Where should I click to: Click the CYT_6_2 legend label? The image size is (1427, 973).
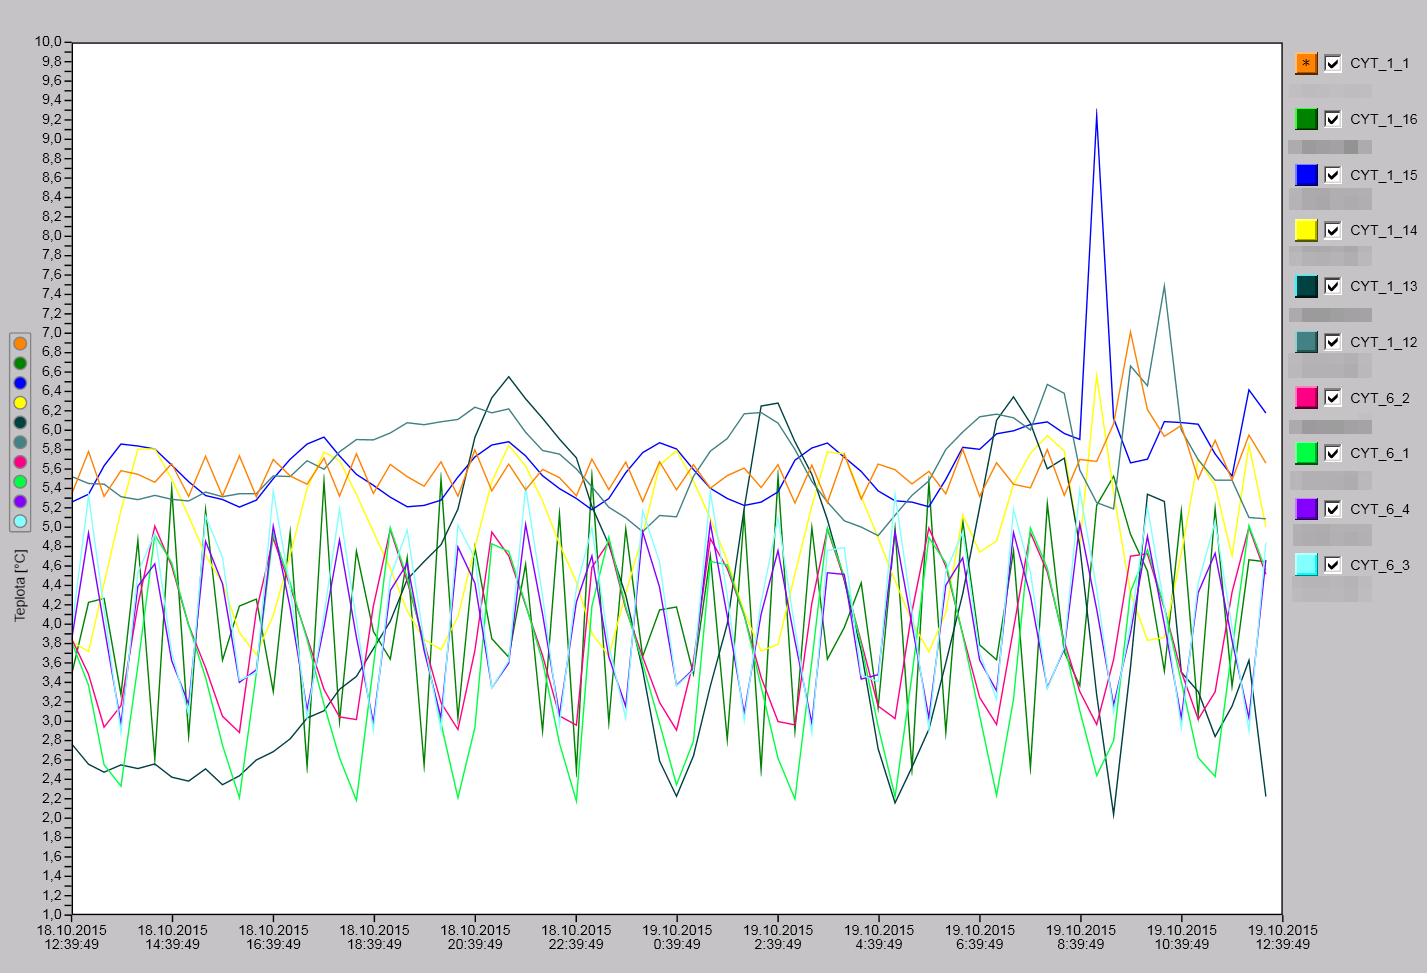1379,398
